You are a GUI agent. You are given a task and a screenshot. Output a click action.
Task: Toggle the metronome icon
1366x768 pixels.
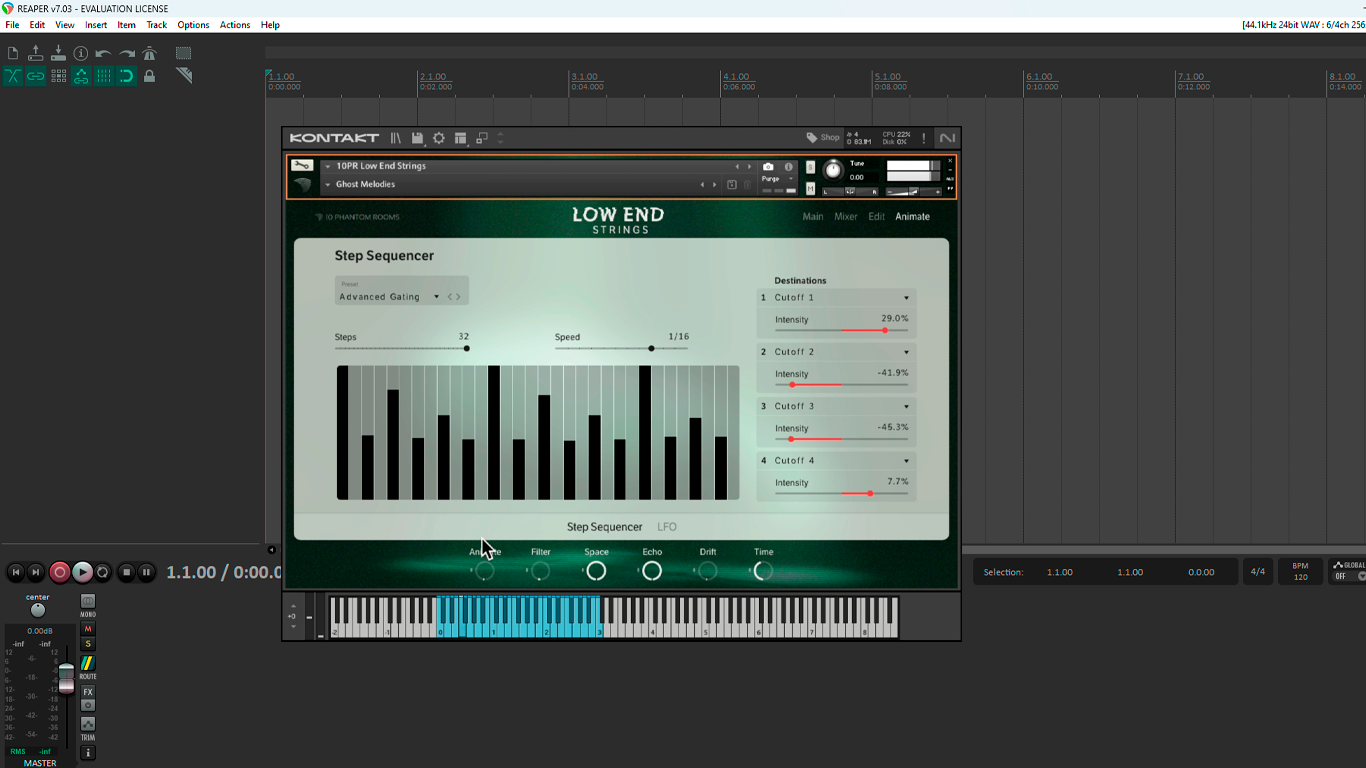pos(150,54)
